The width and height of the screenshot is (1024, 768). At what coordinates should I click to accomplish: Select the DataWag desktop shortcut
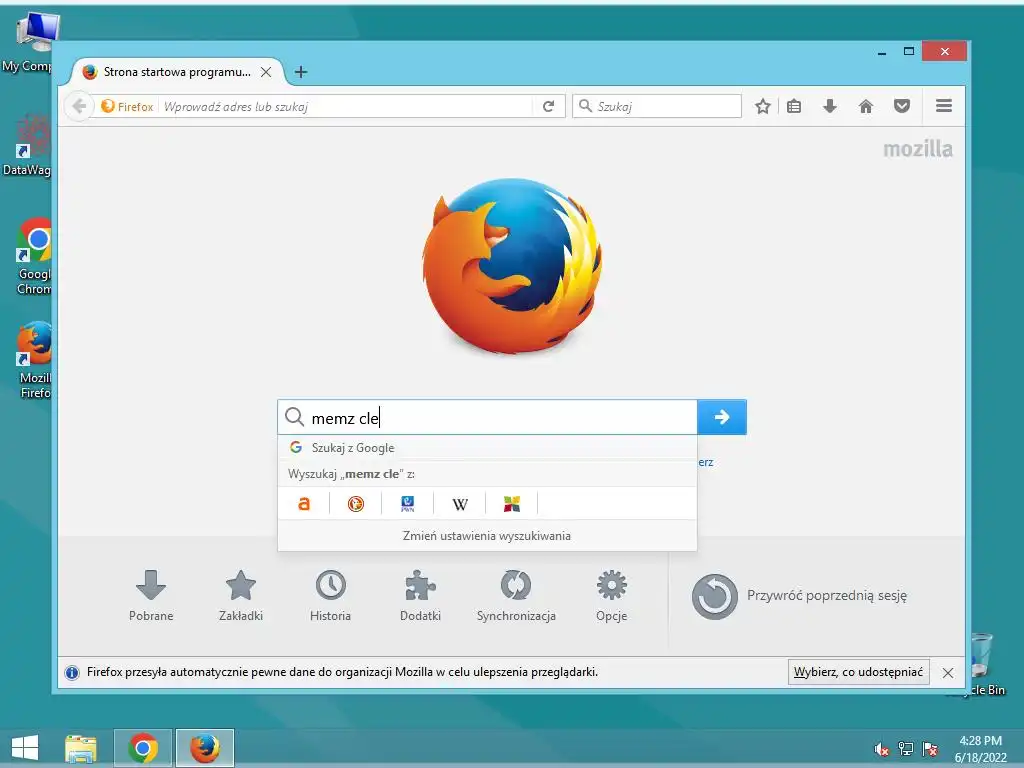[27, 145]
